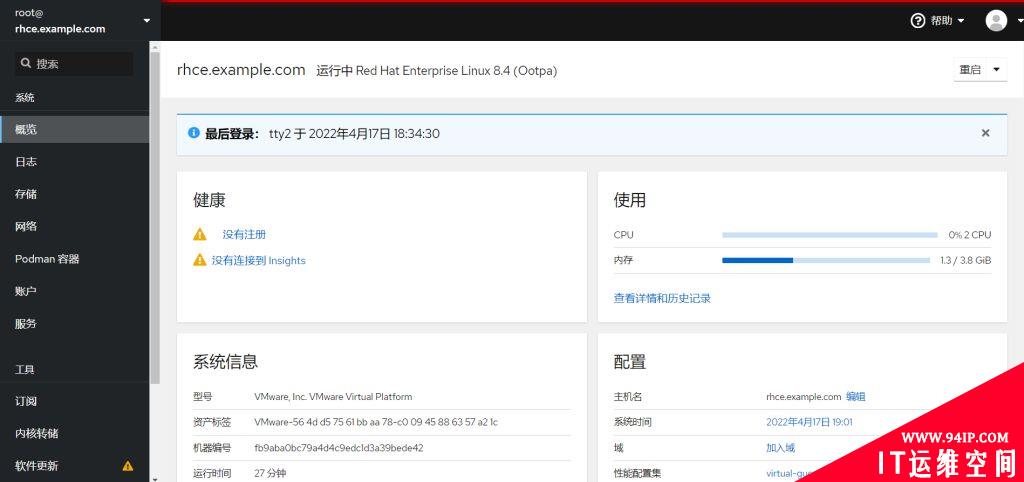This screenshot has width=1024, height=482.
Task: Go to the 存储 sidebar page
Action: point(74,194)
